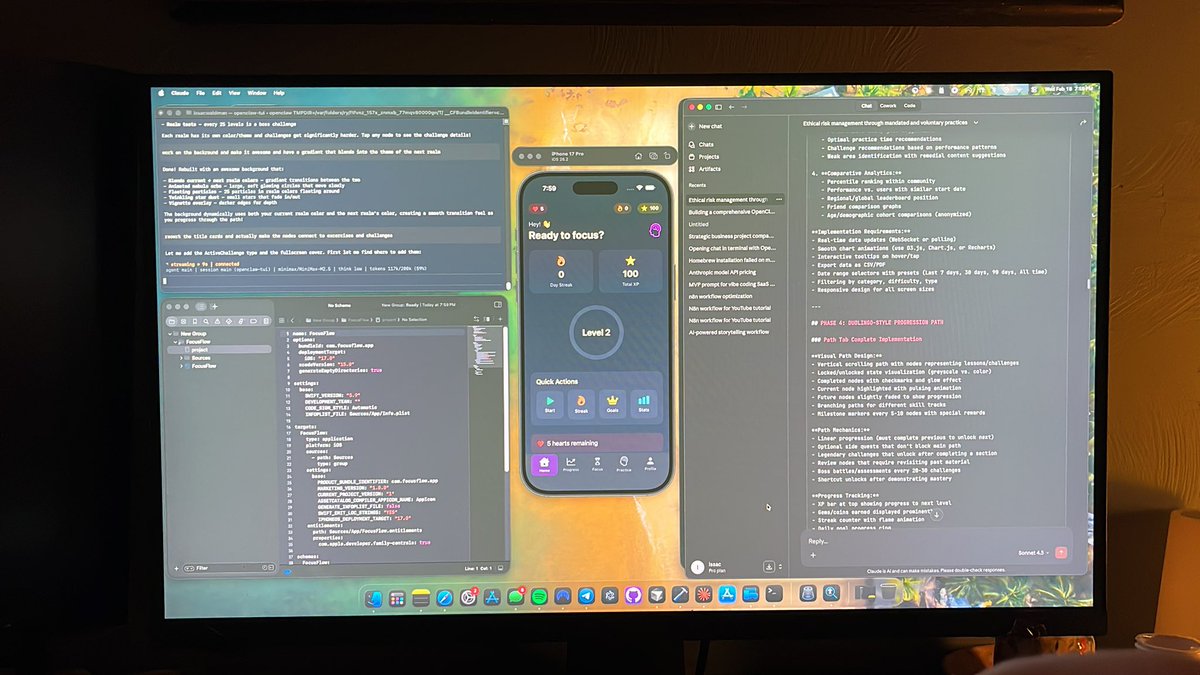1200x675 pixels.
Task: Click the red send button in Claude reply box
Action: 1060,552
